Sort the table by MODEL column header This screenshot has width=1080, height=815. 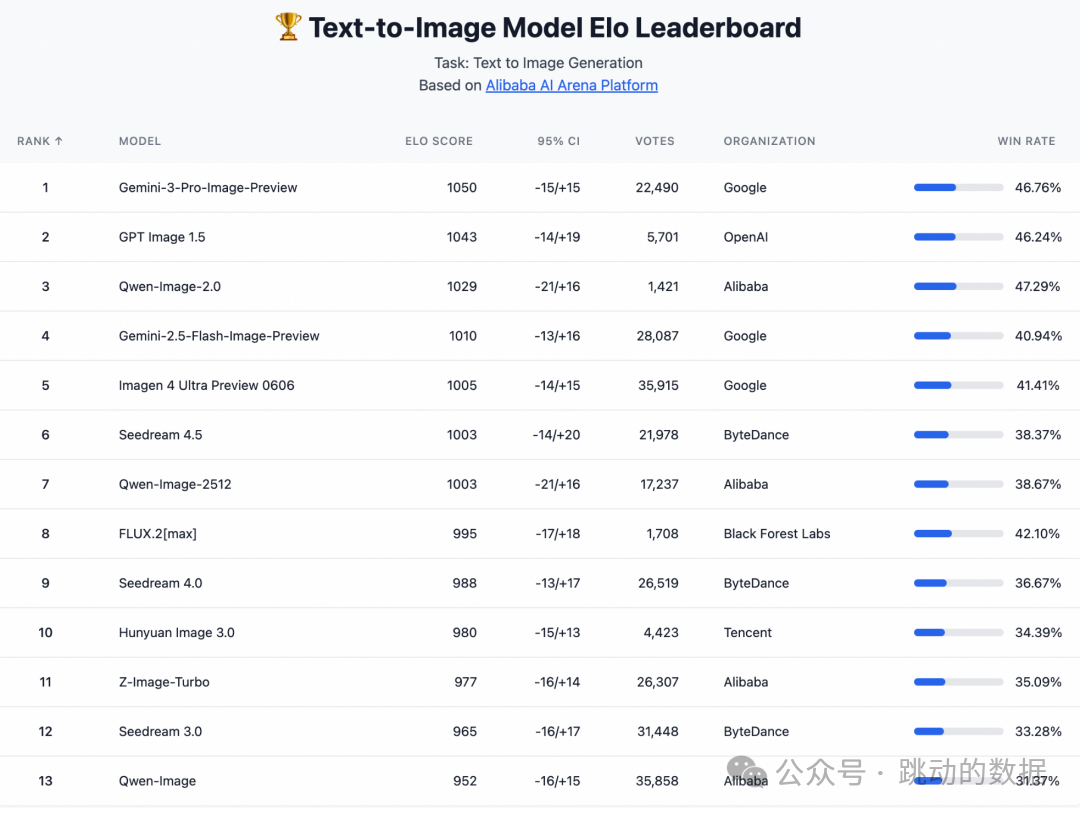pyautogui.click(x=140, y=141)
